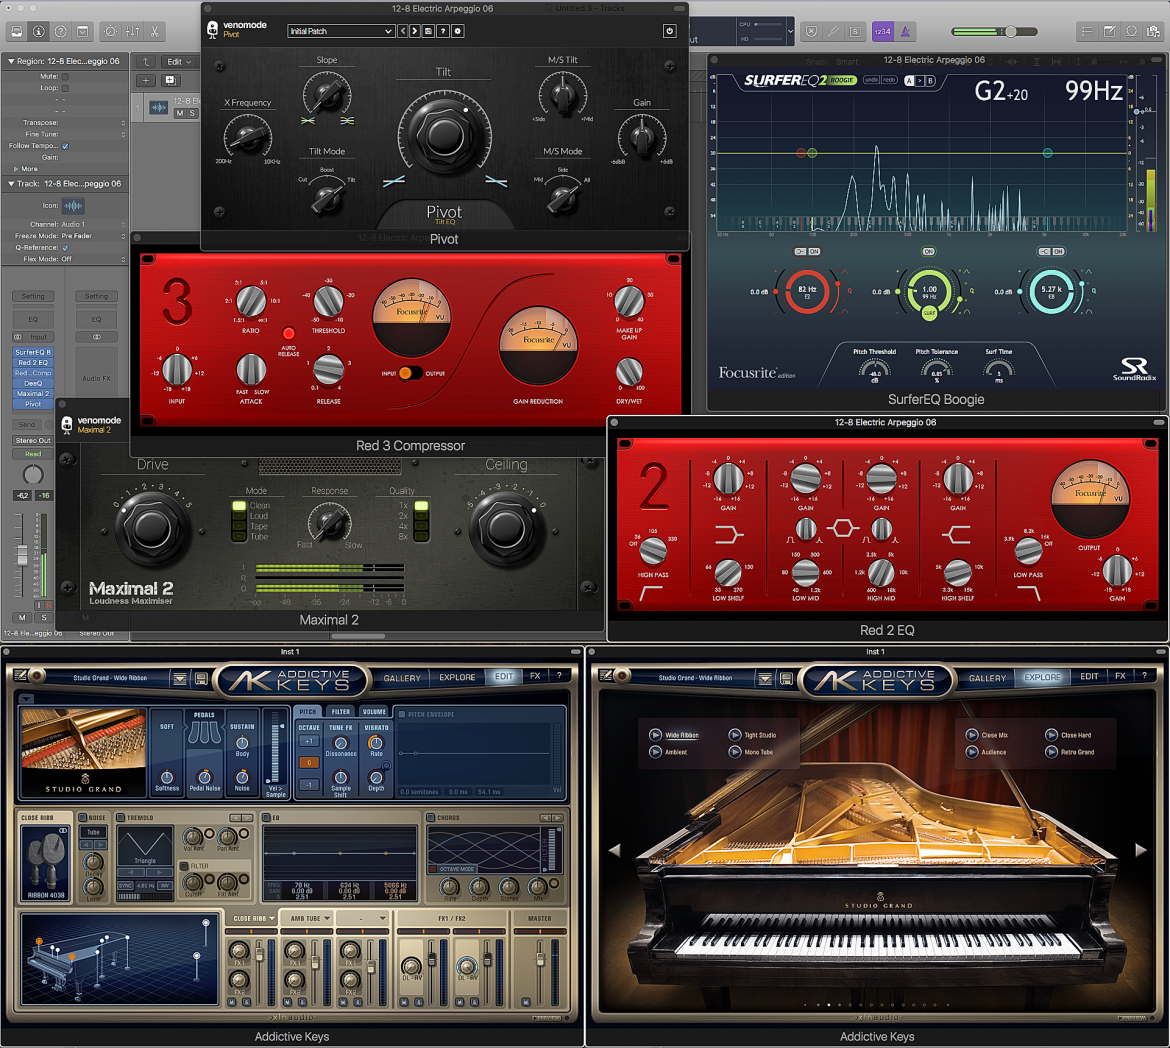
Task: Go to next Pivot preset arrow
Action: [414, 31]
